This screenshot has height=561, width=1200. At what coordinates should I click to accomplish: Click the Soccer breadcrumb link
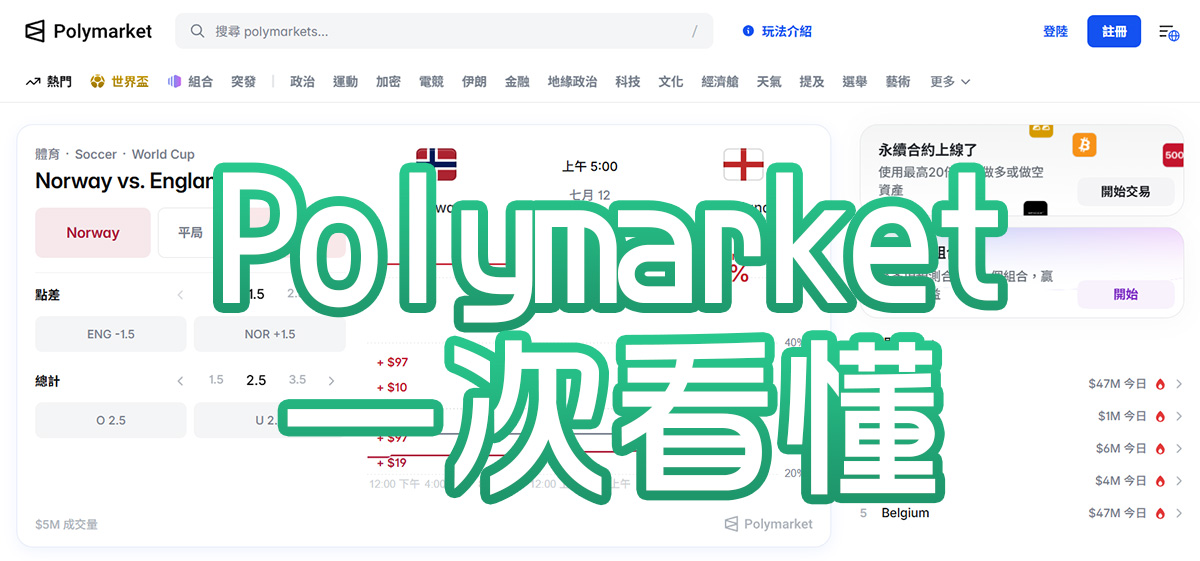tap(96, 154)
